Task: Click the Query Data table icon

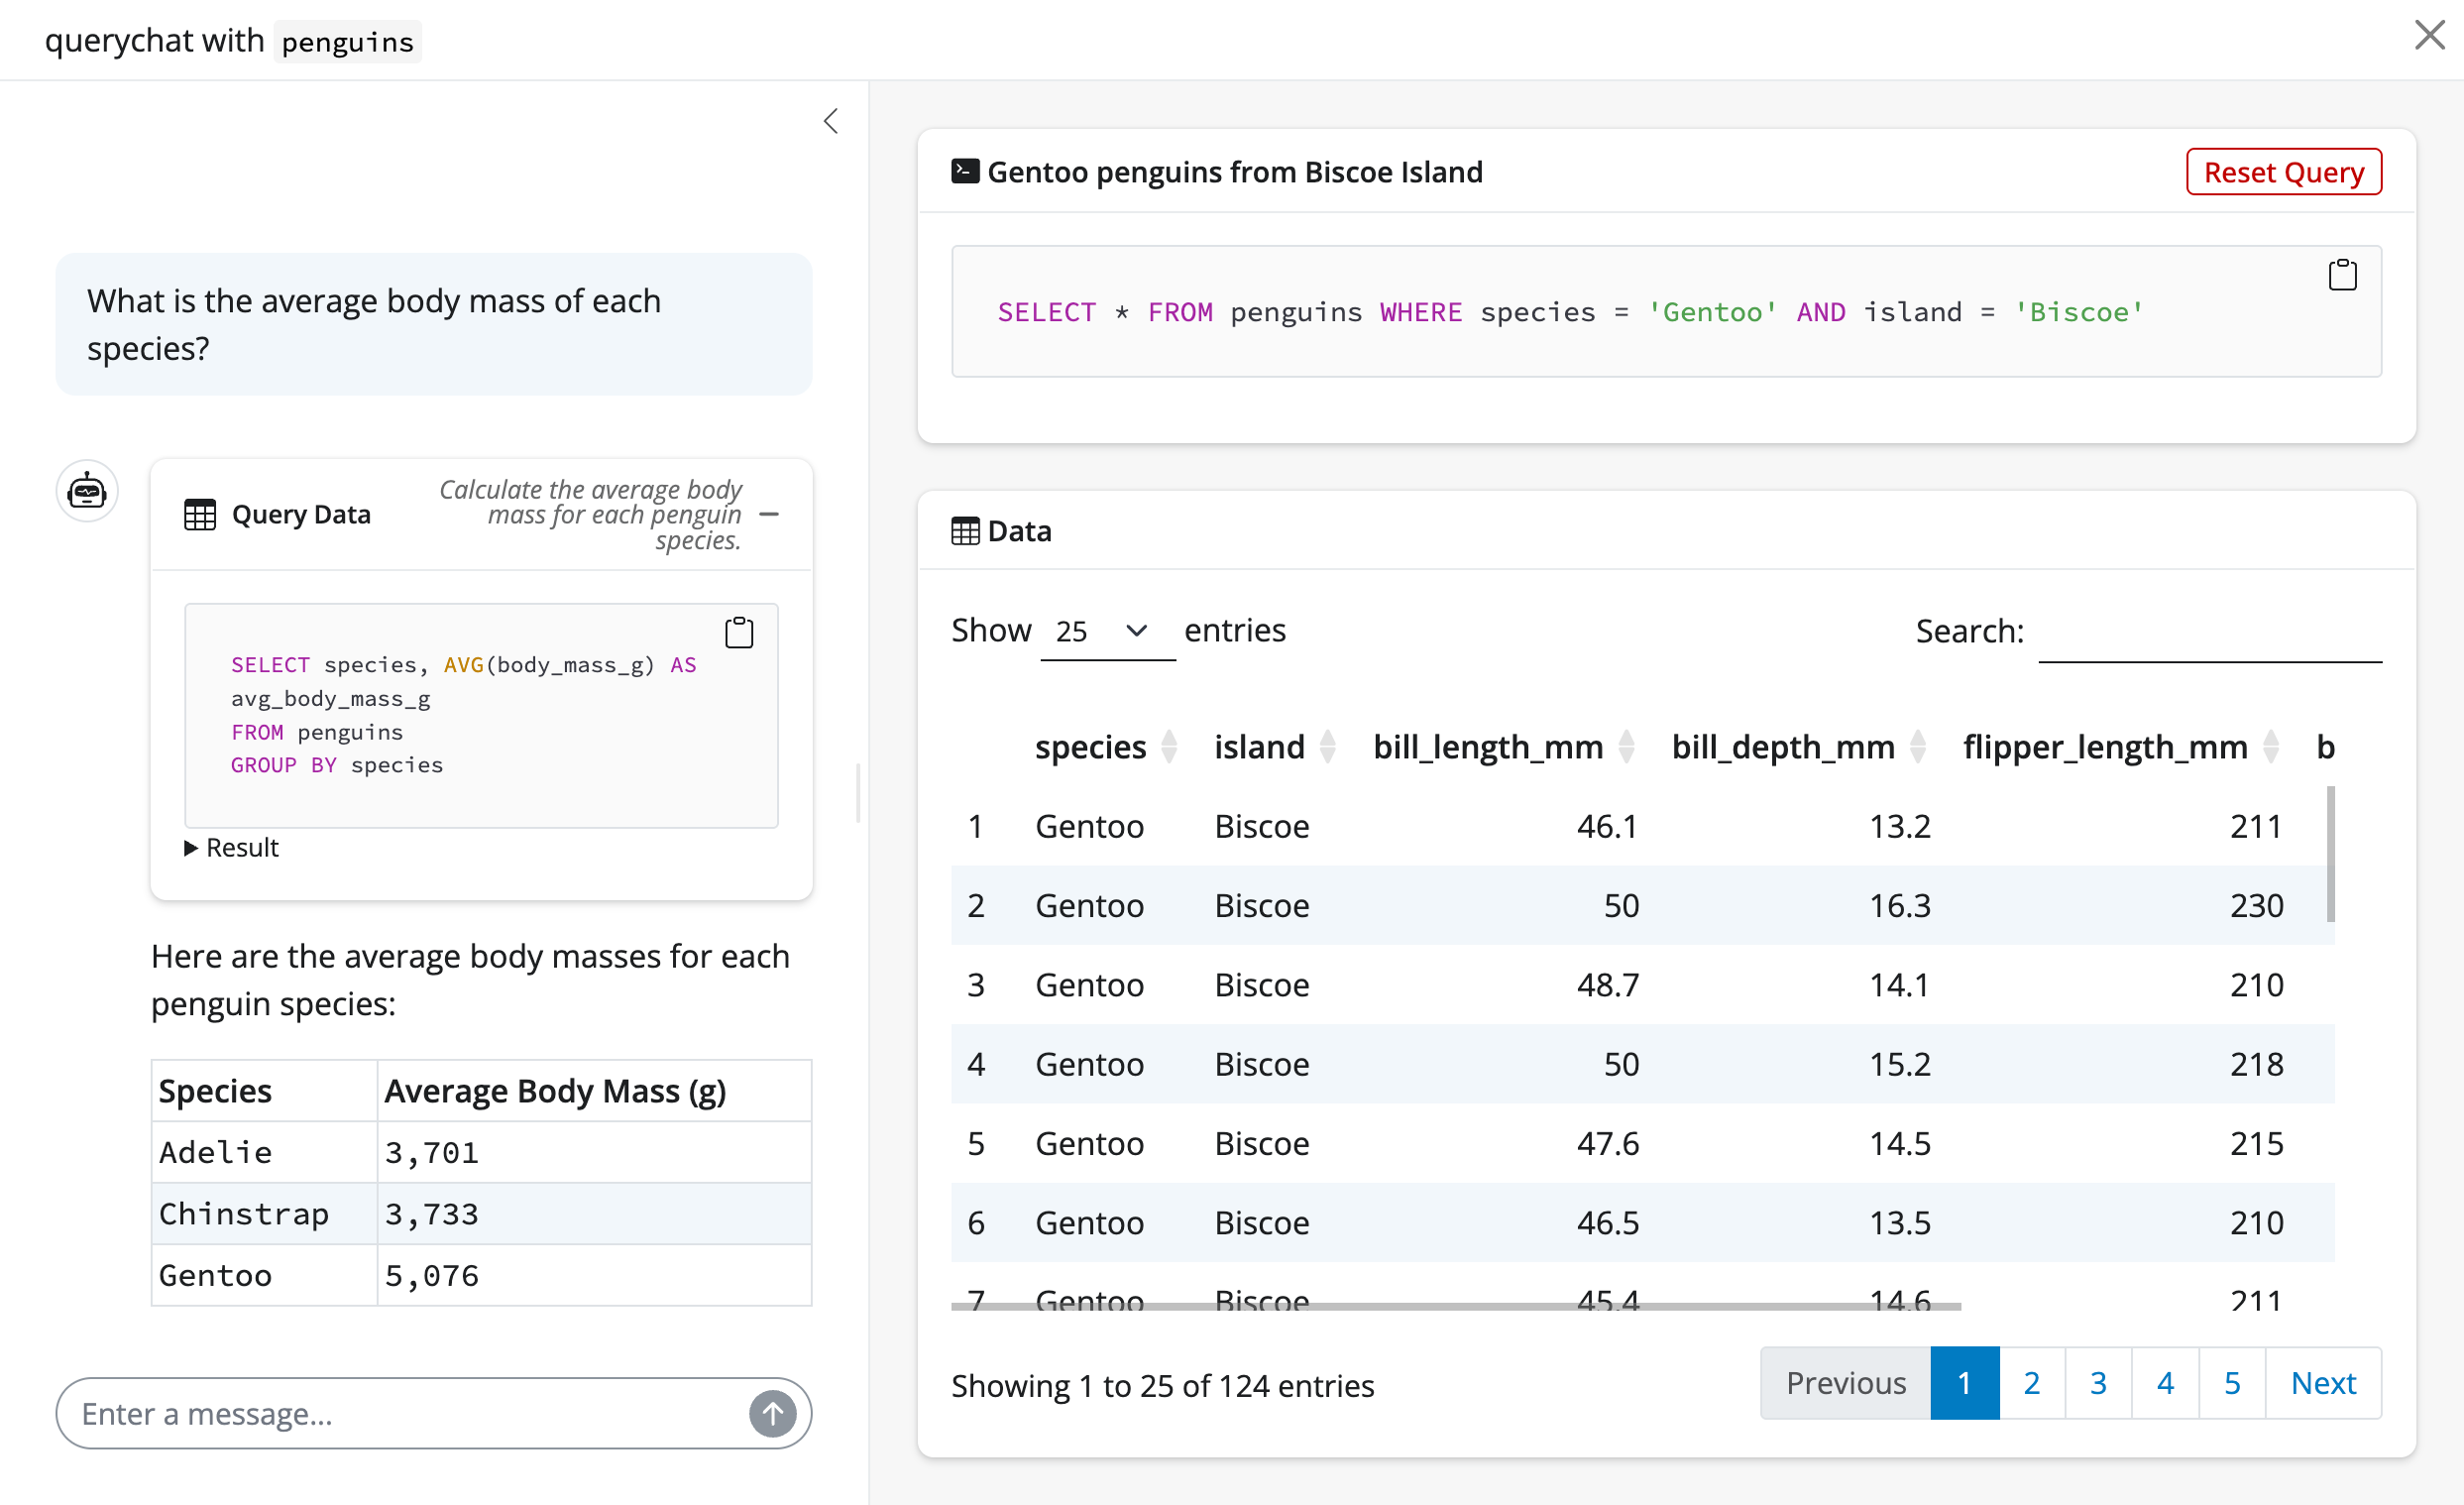Action: click(x=200, y=513)
